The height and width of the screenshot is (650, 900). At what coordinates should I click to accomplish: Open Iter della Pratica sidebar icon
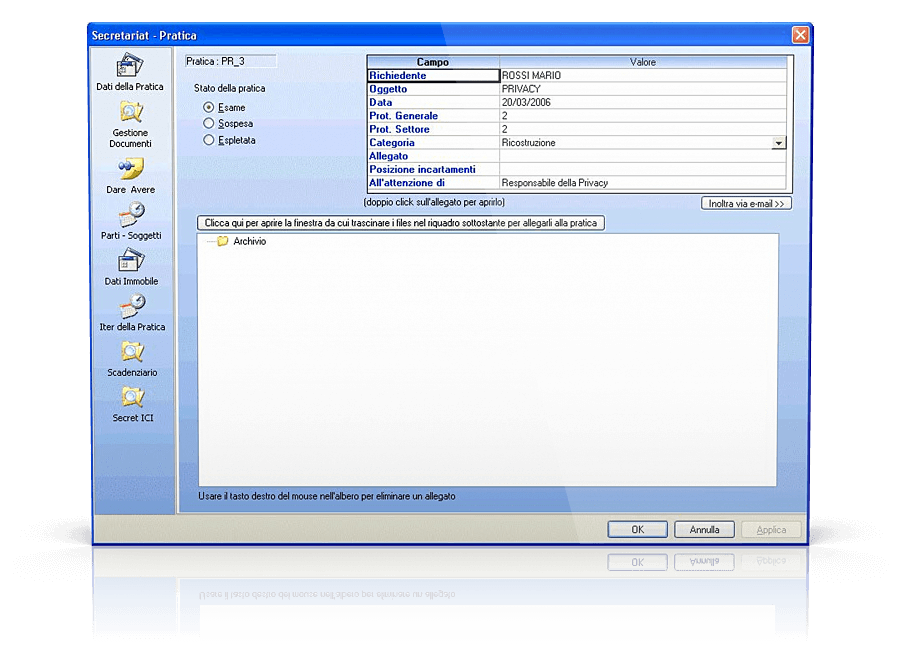(132, 305)
